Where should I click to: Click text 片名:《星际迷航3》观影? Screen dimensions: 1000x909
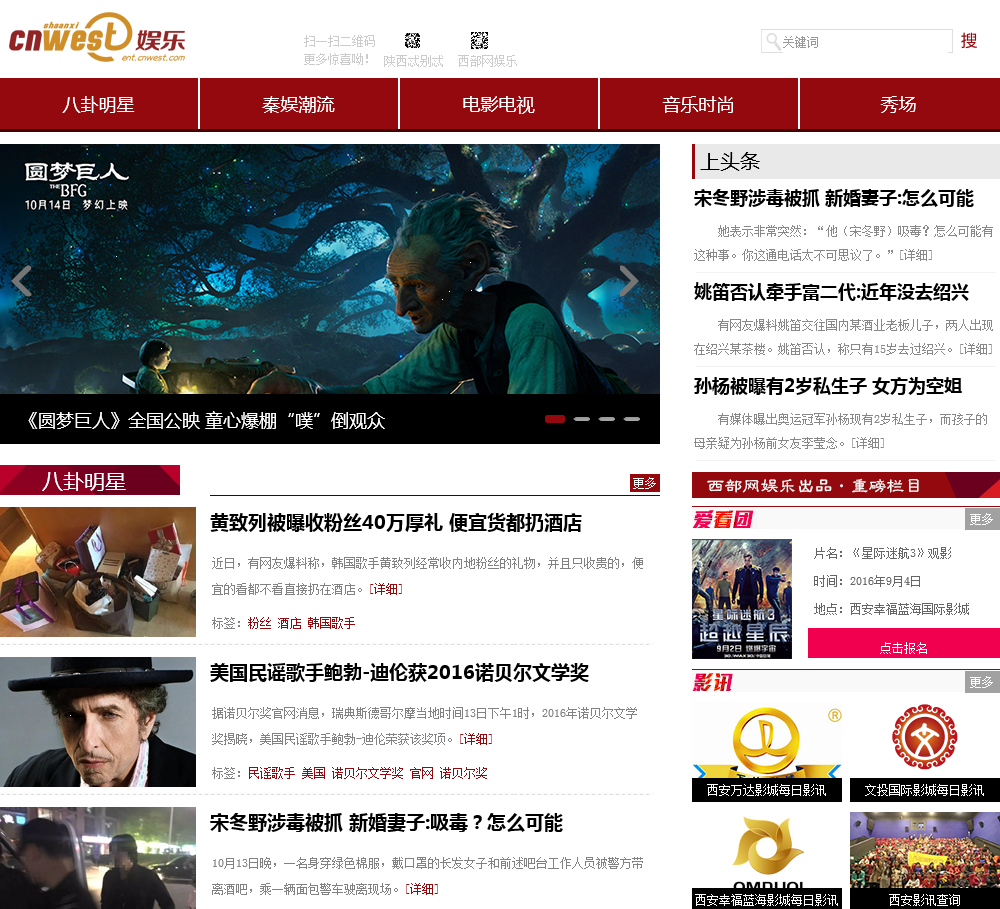pyautogui.click(x=883, y=553)
